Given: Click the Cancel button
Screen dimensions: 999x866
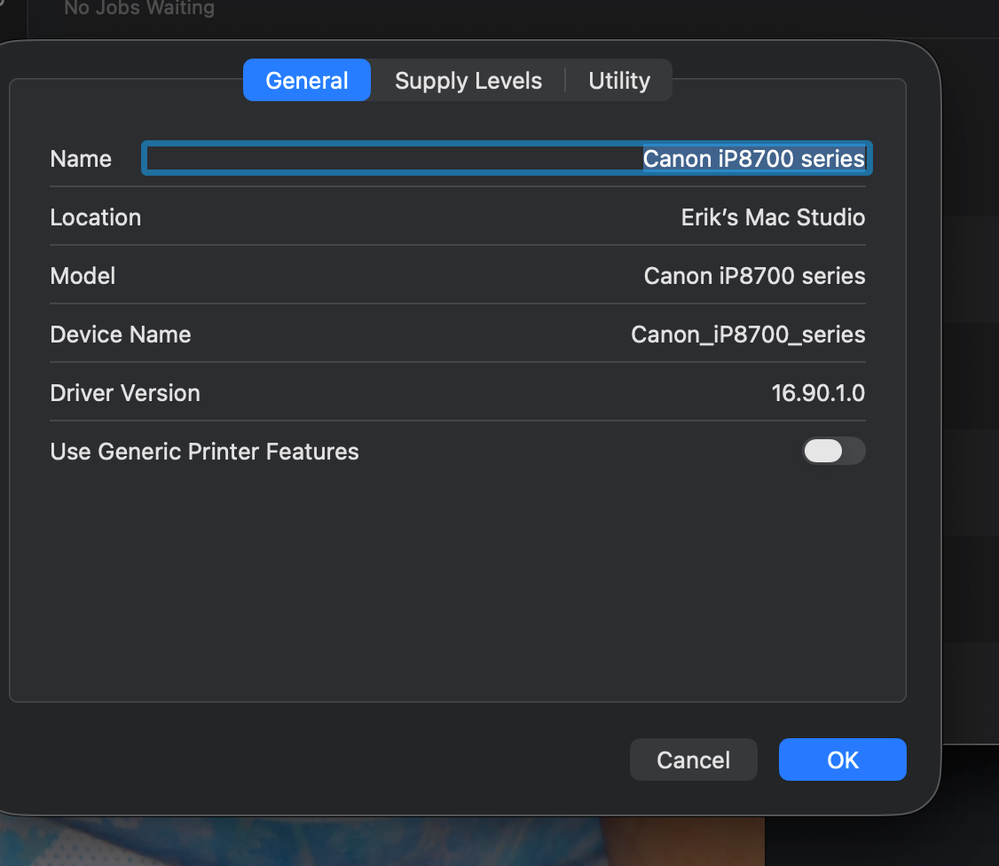Looking at the screenshot, I should [693, 760].
